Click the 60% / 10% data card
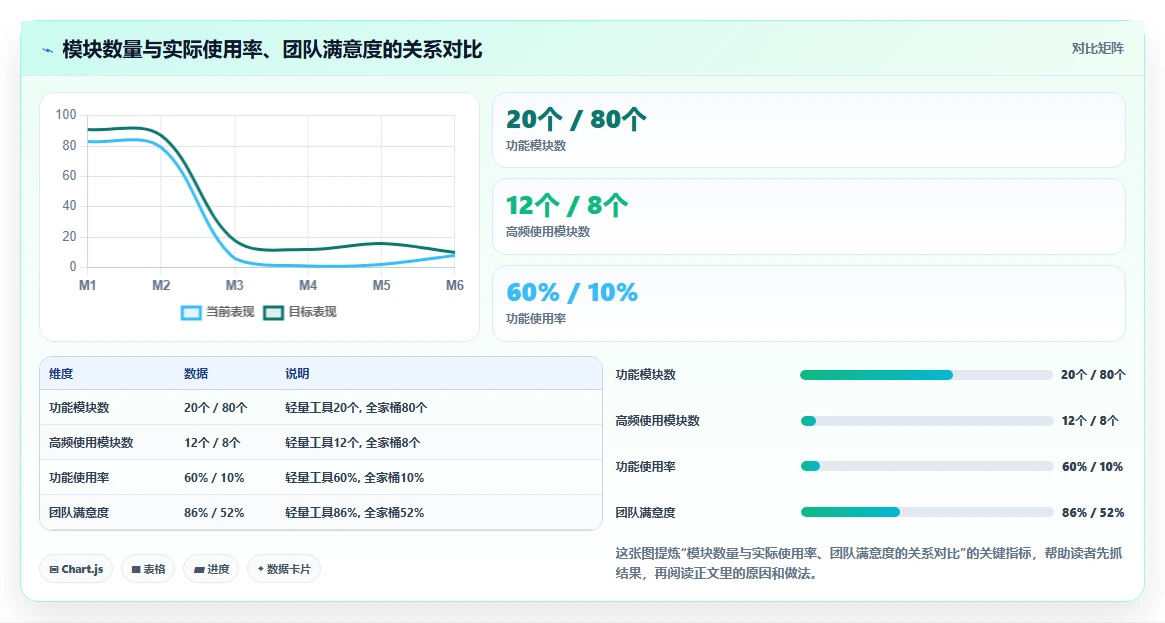The width and height of the screenshot is (1165, 623). 808,303
